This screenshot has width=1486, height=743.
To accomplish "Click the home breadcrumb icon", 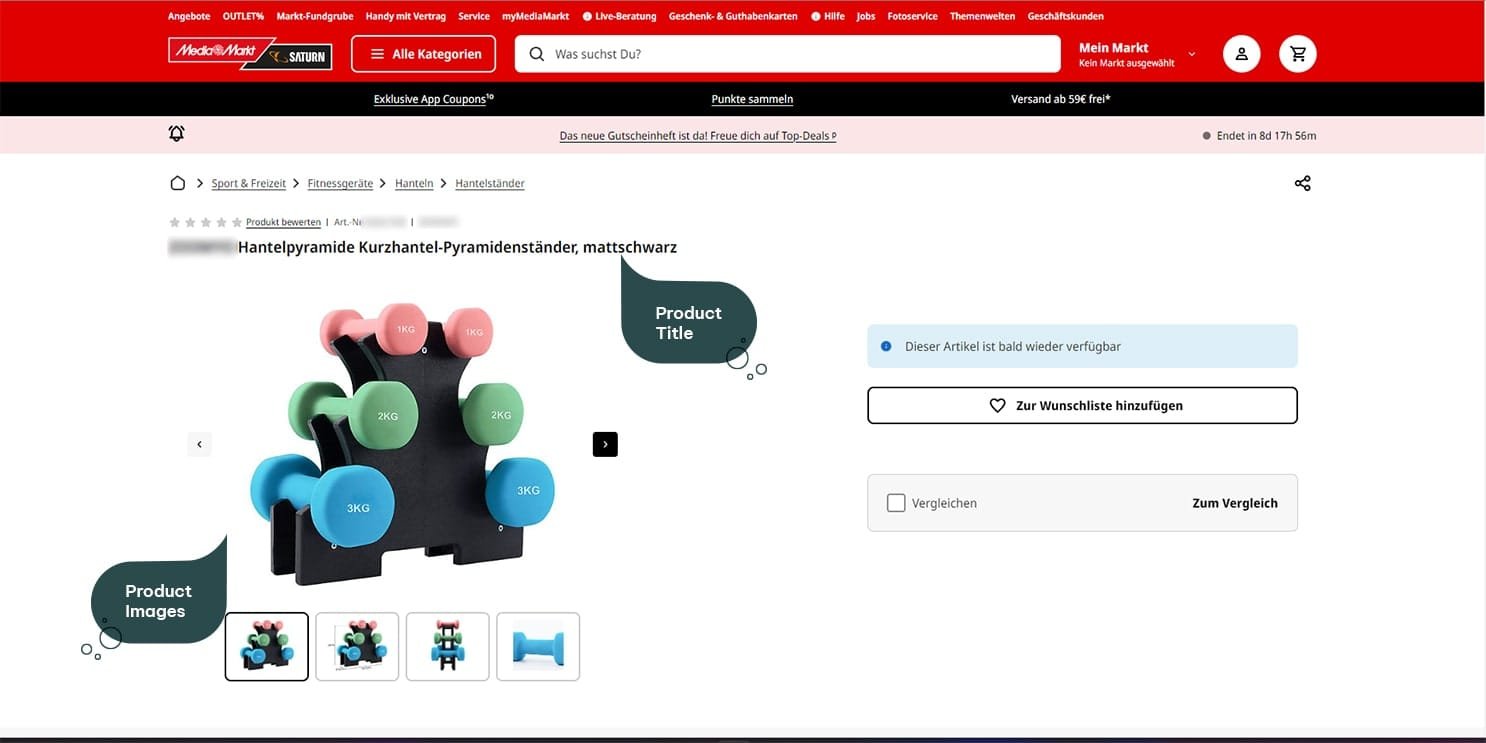I will tap(178, 183).
